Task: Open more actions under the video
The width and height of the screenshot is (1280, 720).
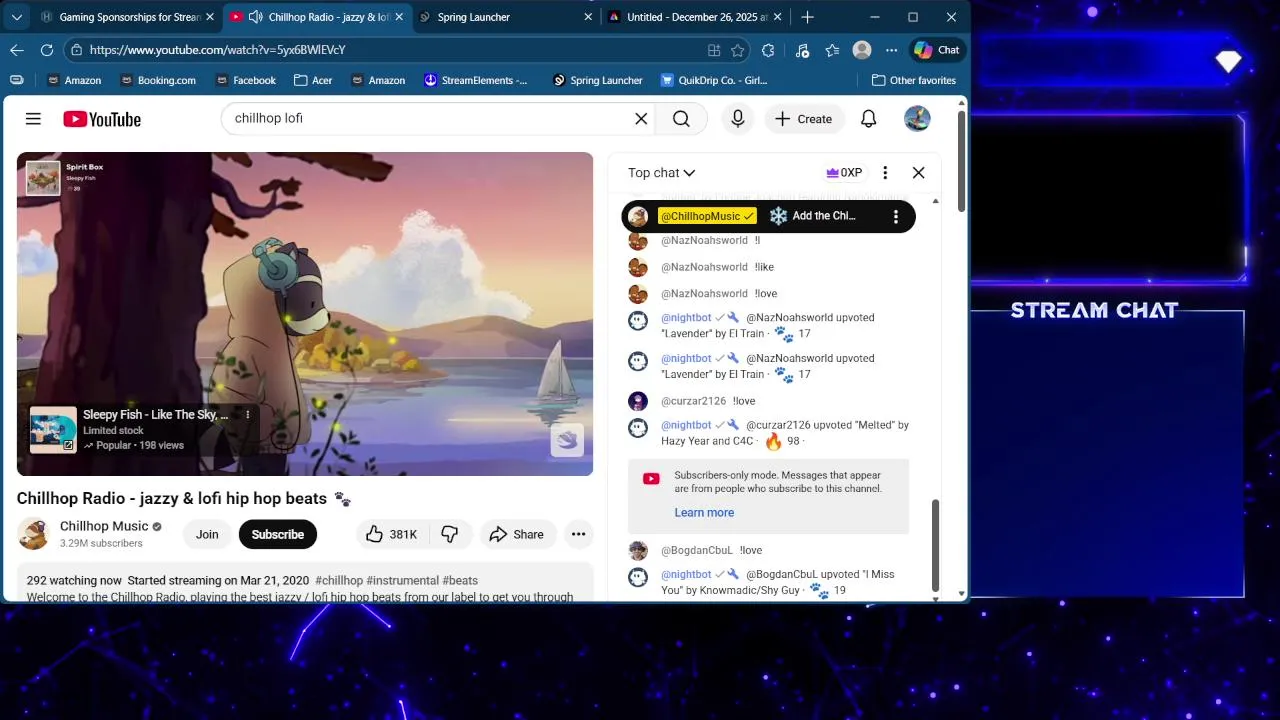Action: [x=578, y=534]
